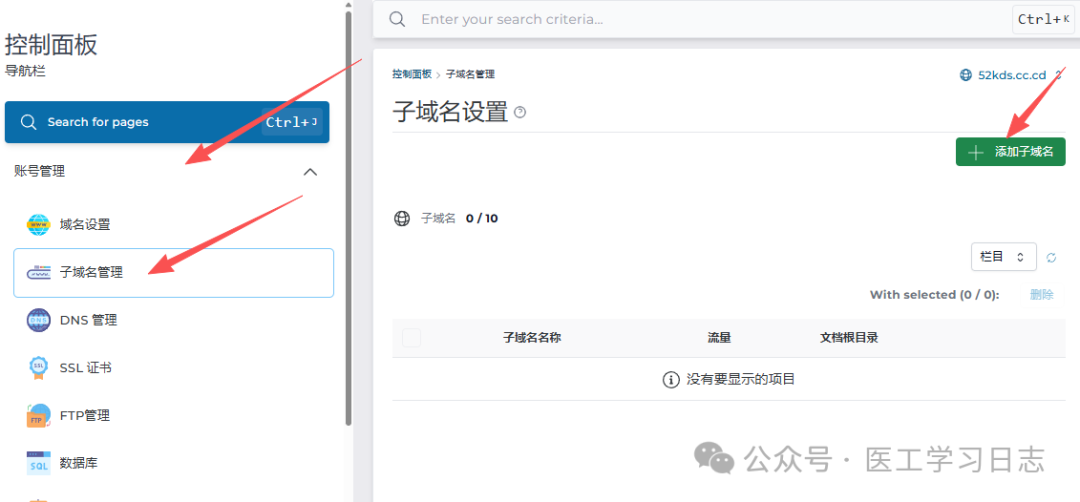The height and width of the screenshot is (502, 1080).
Task: Click the search magnifier icon in top bar
Action: click(397, 19)
